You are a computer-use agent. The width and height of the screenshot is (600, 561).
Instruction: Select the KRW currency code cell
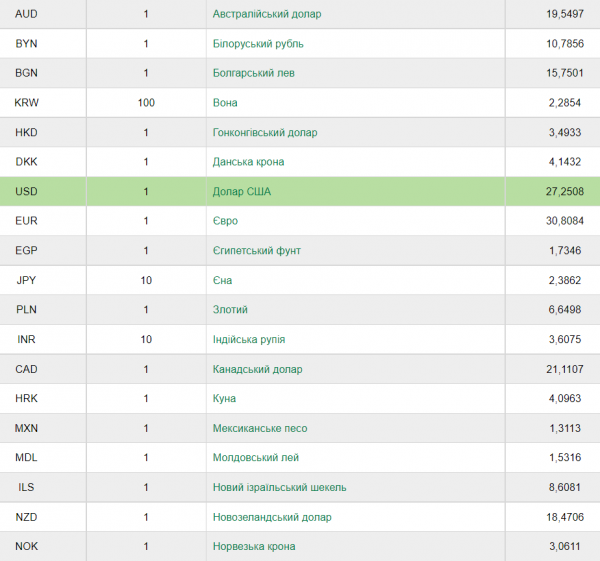pyautogui.click(x=43, y=103)
